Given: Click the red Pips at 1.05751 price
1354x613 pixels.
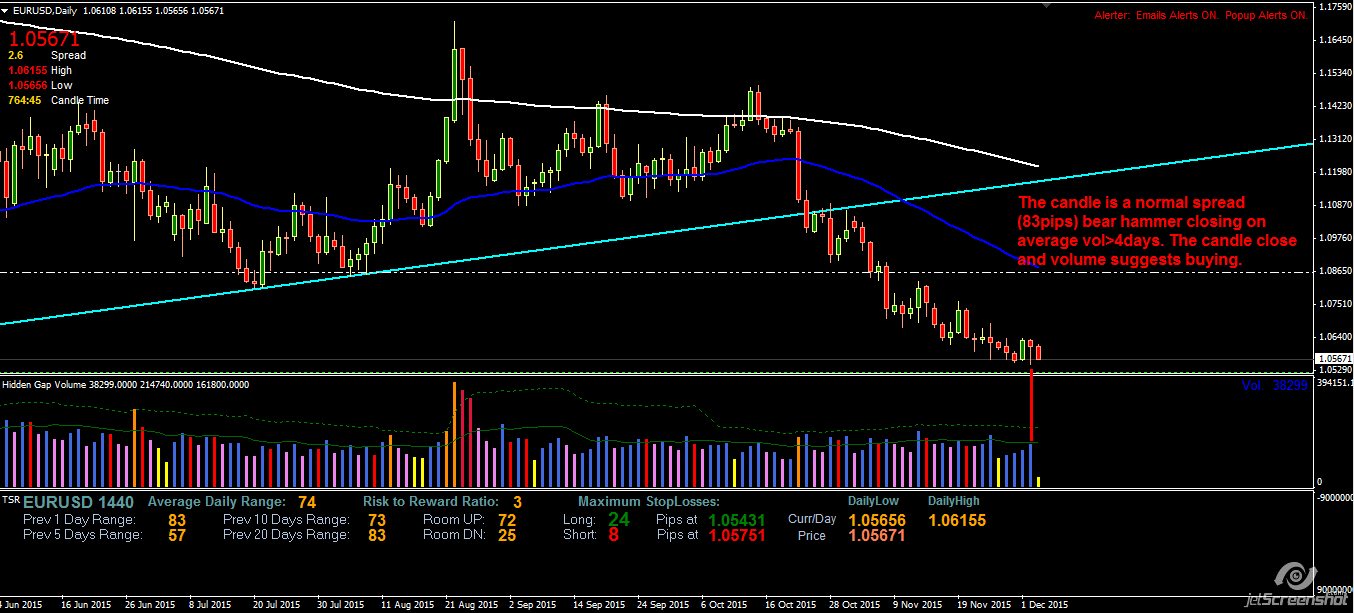Looking at the screenshot, I should point(737,536).
